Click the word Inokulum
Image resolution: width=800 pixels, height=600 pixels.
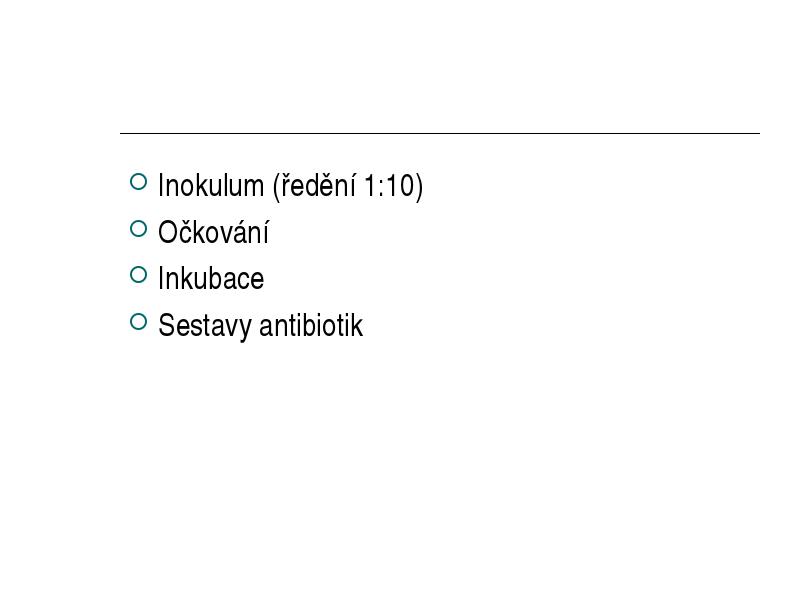(211, 185)
